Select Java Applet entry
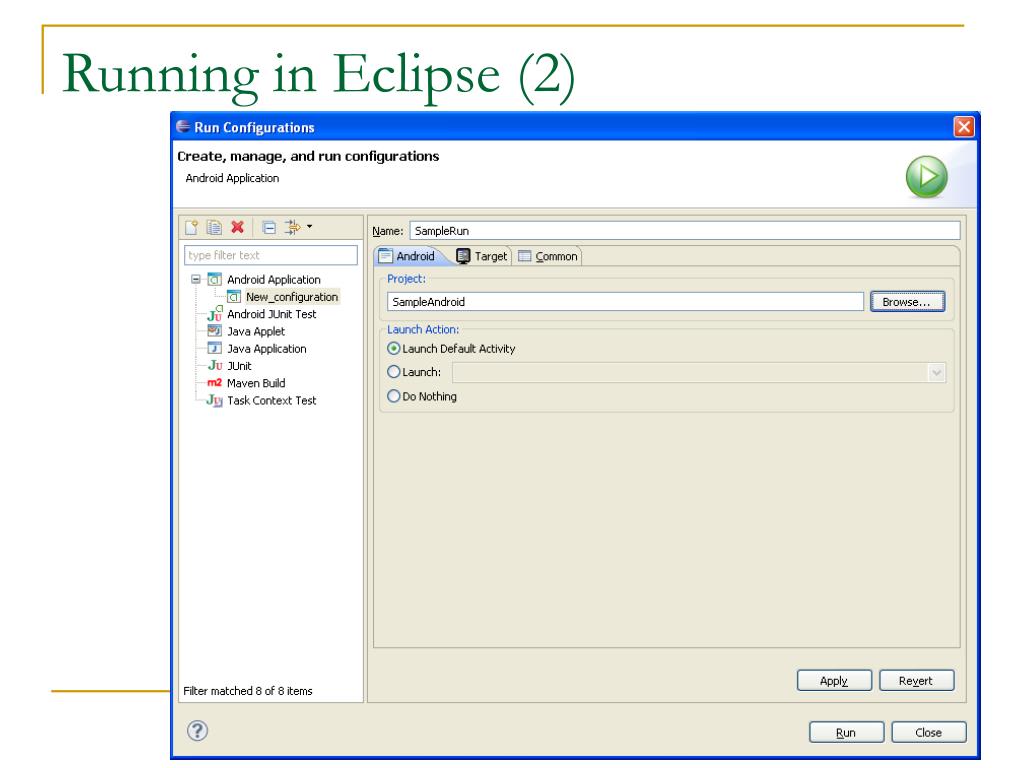 256,331
